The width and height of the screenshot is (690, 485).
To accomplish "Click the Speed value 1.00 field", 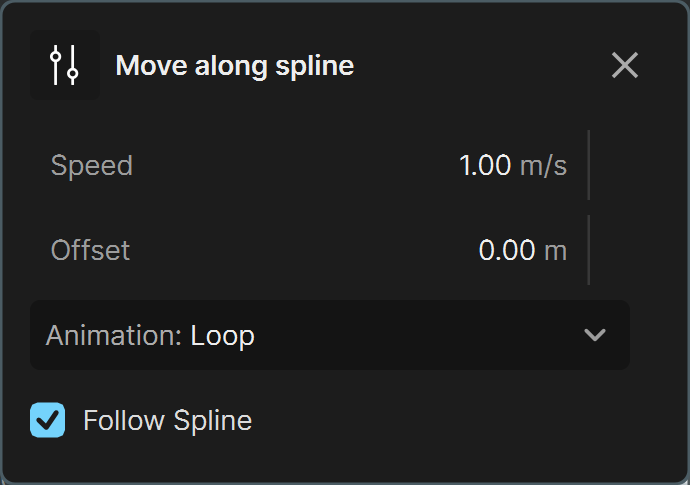I will [484, 166].
